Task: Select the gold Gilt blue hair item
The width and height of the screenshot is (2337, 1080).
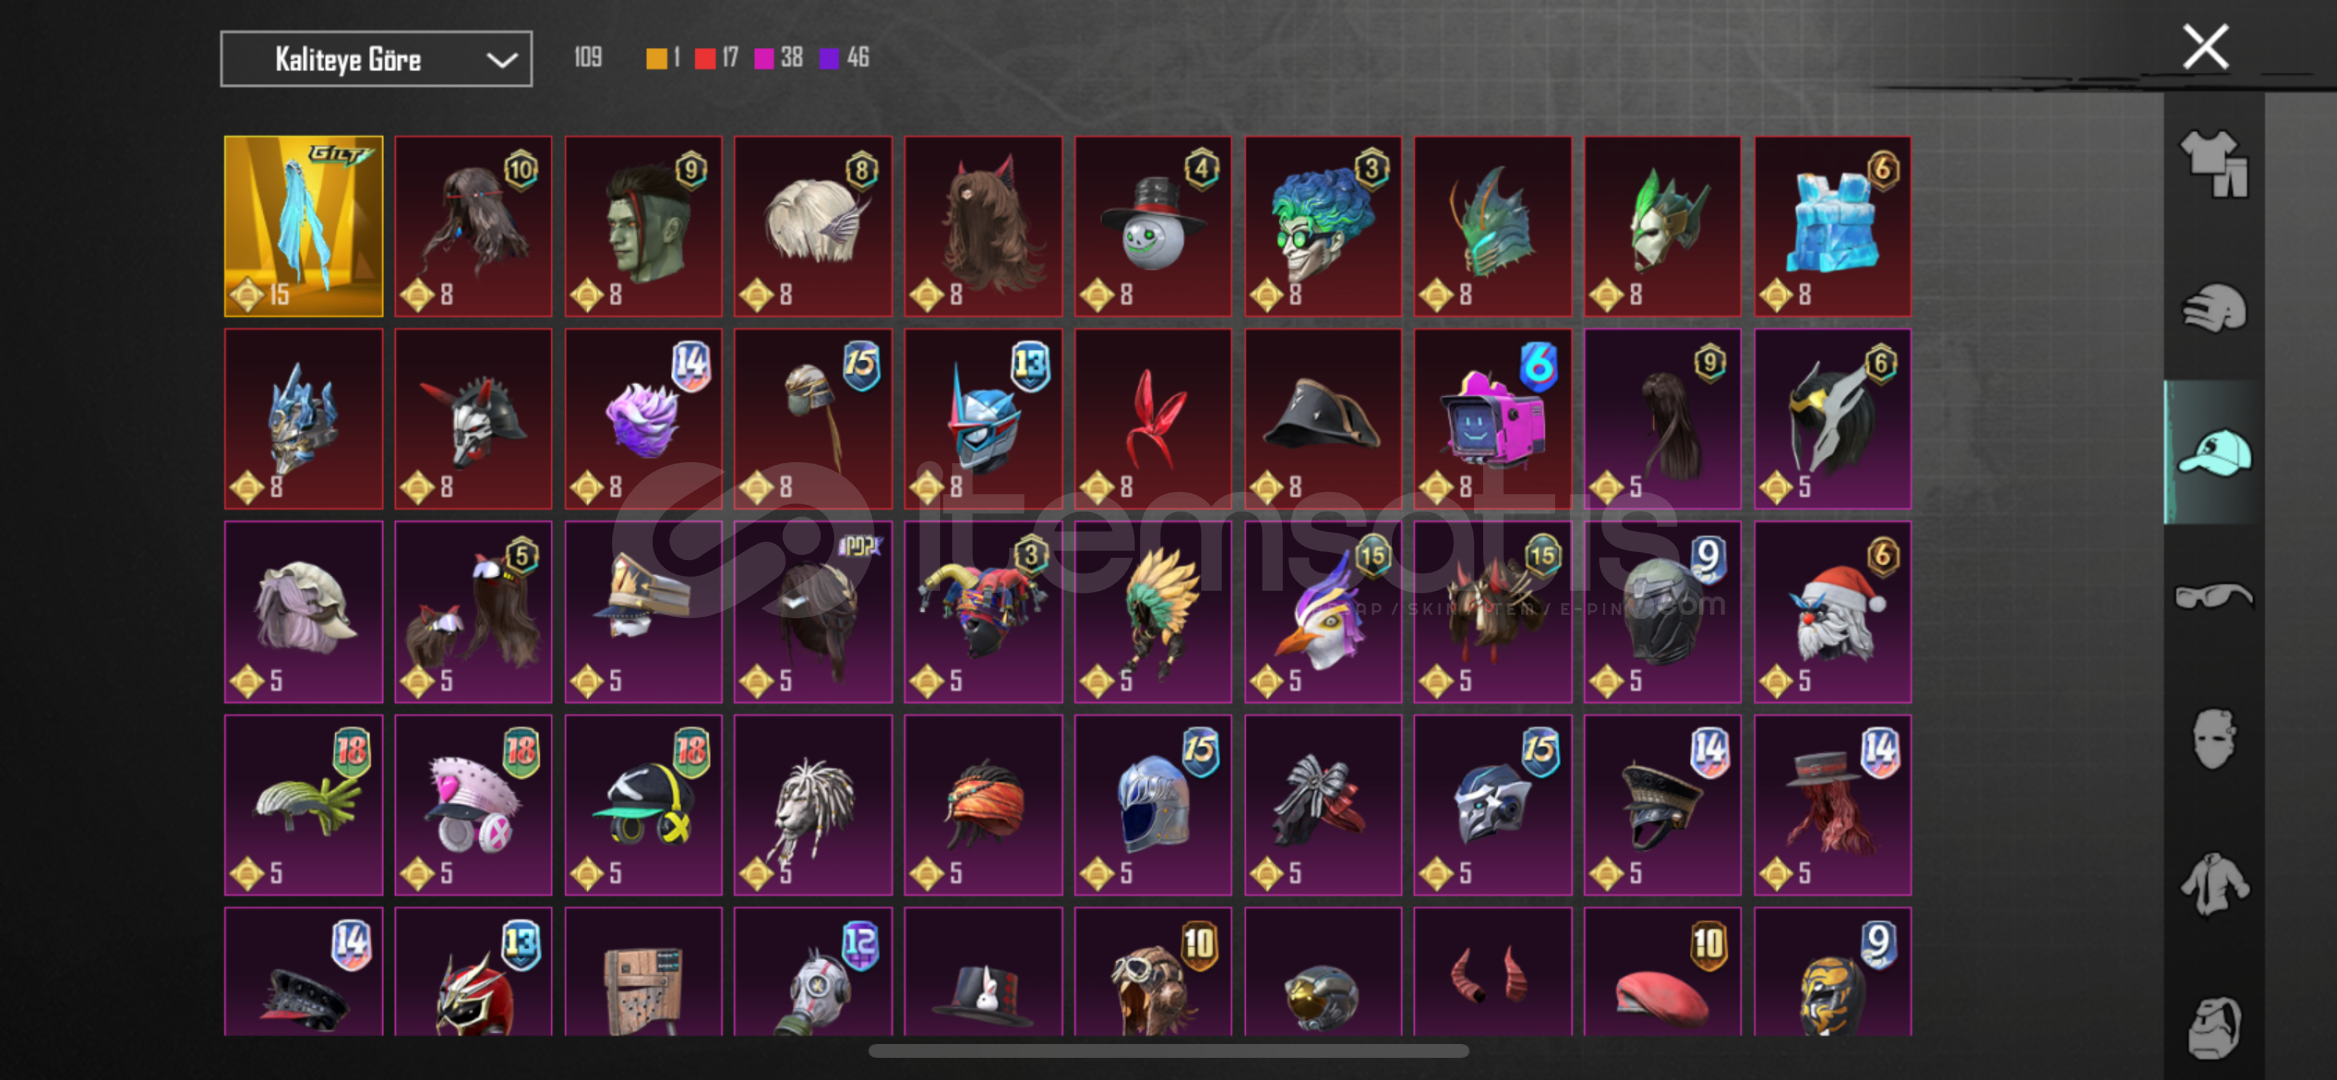Action: click(x=303, y=226)
